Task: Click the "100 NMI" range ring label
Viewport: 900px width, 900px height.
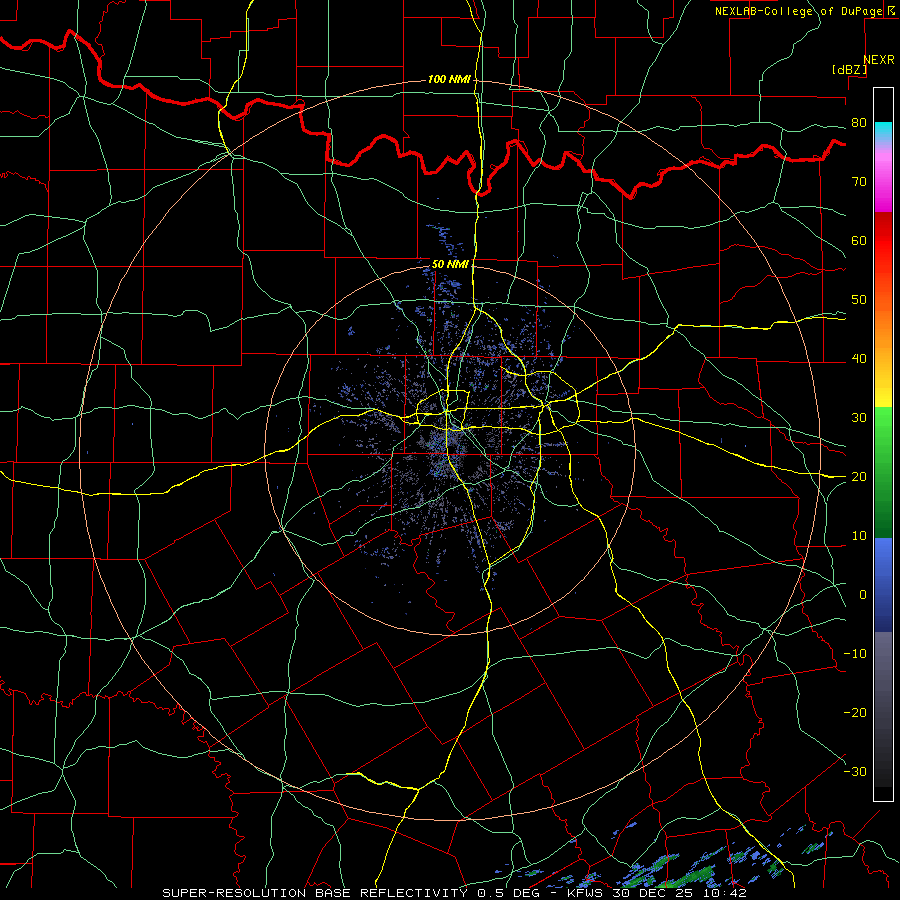Action: click(x=449, y=79)
